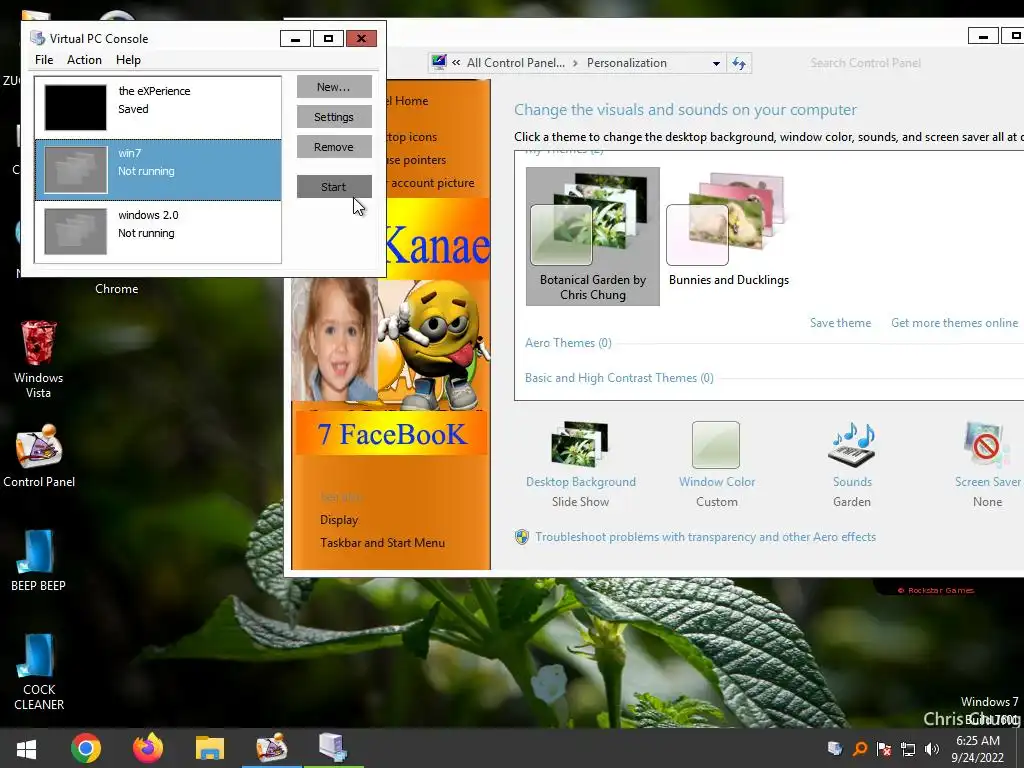This screenshot has width=1024, height=768.
Task: Open the Sounds settings icon
Action: [x=852, y=445]
